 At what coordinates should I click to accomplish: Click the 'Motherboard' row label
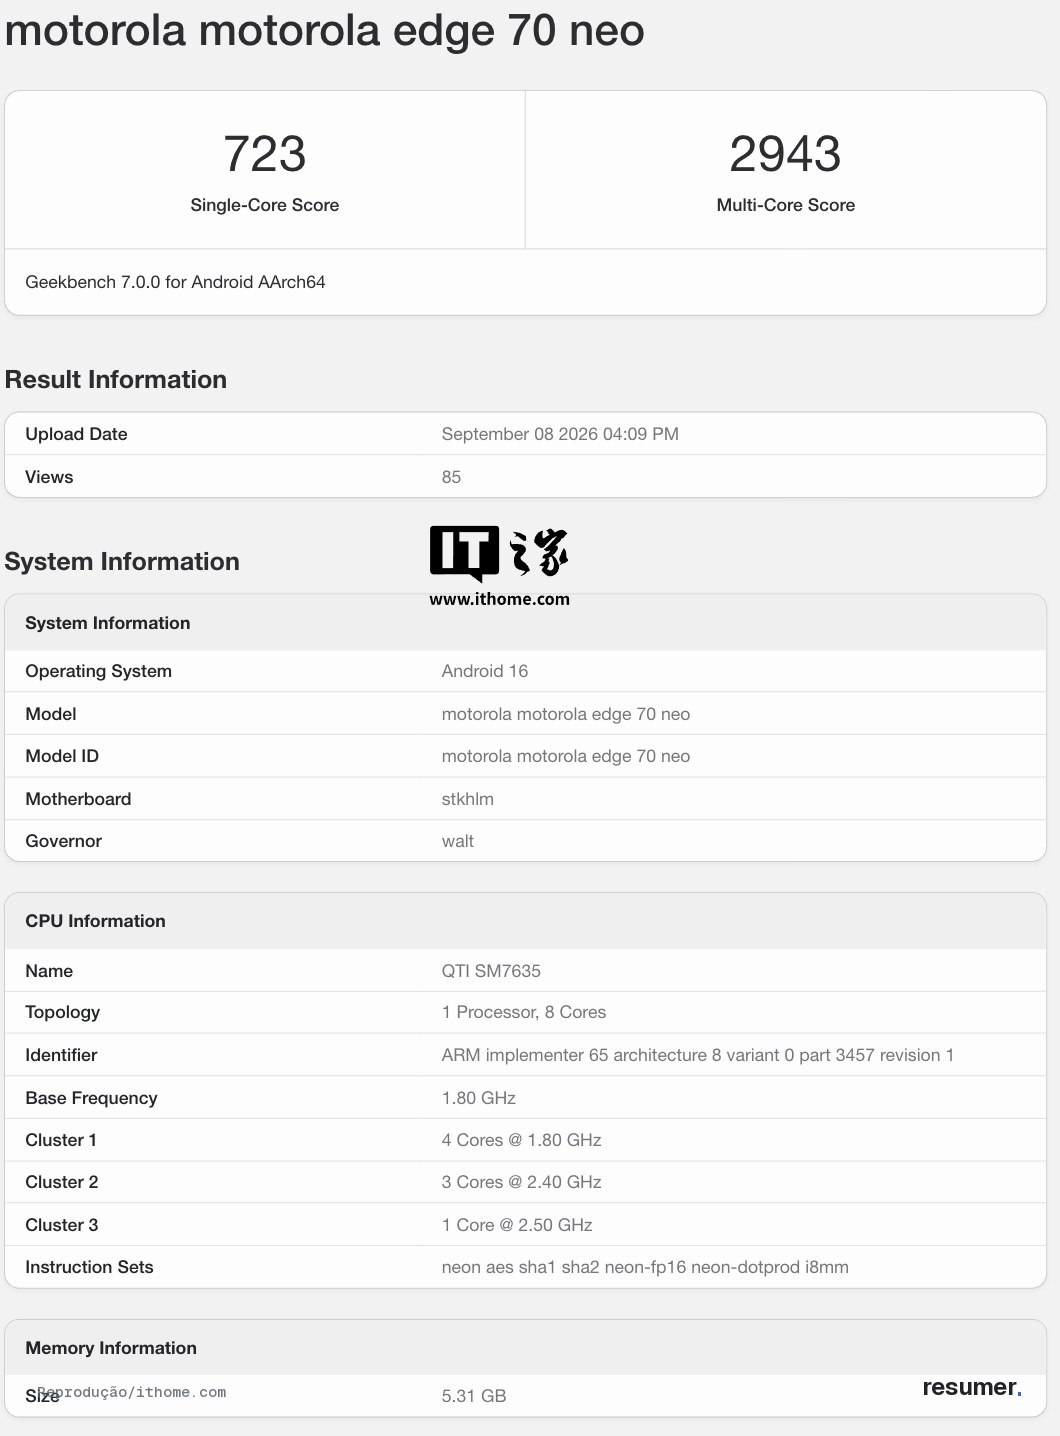[78, 799]
